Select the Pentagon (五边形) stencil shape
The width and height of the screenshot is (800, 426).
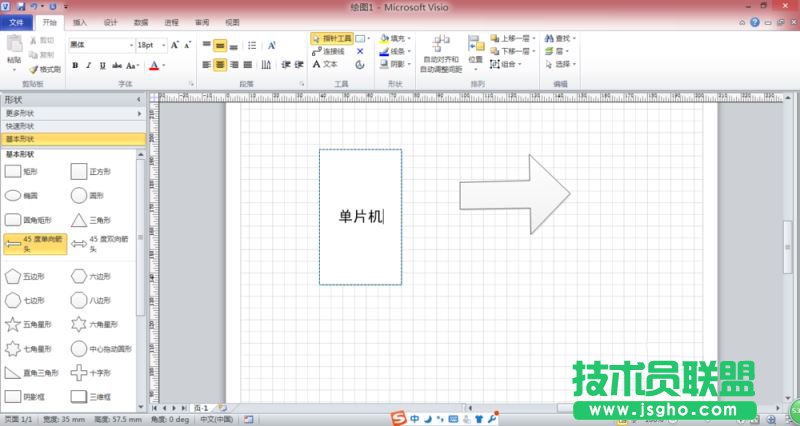pos(24,276)
